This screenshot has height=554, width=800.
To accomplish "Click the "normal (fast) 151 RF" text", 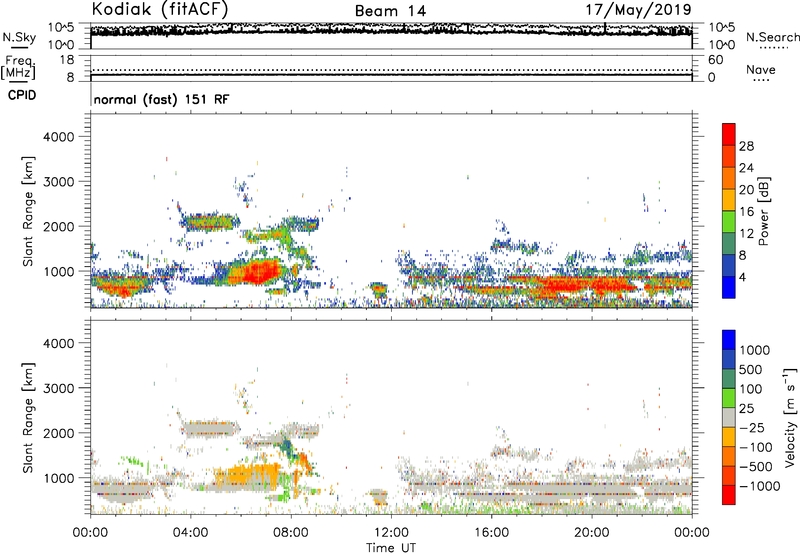I will [x=162, y=99].
